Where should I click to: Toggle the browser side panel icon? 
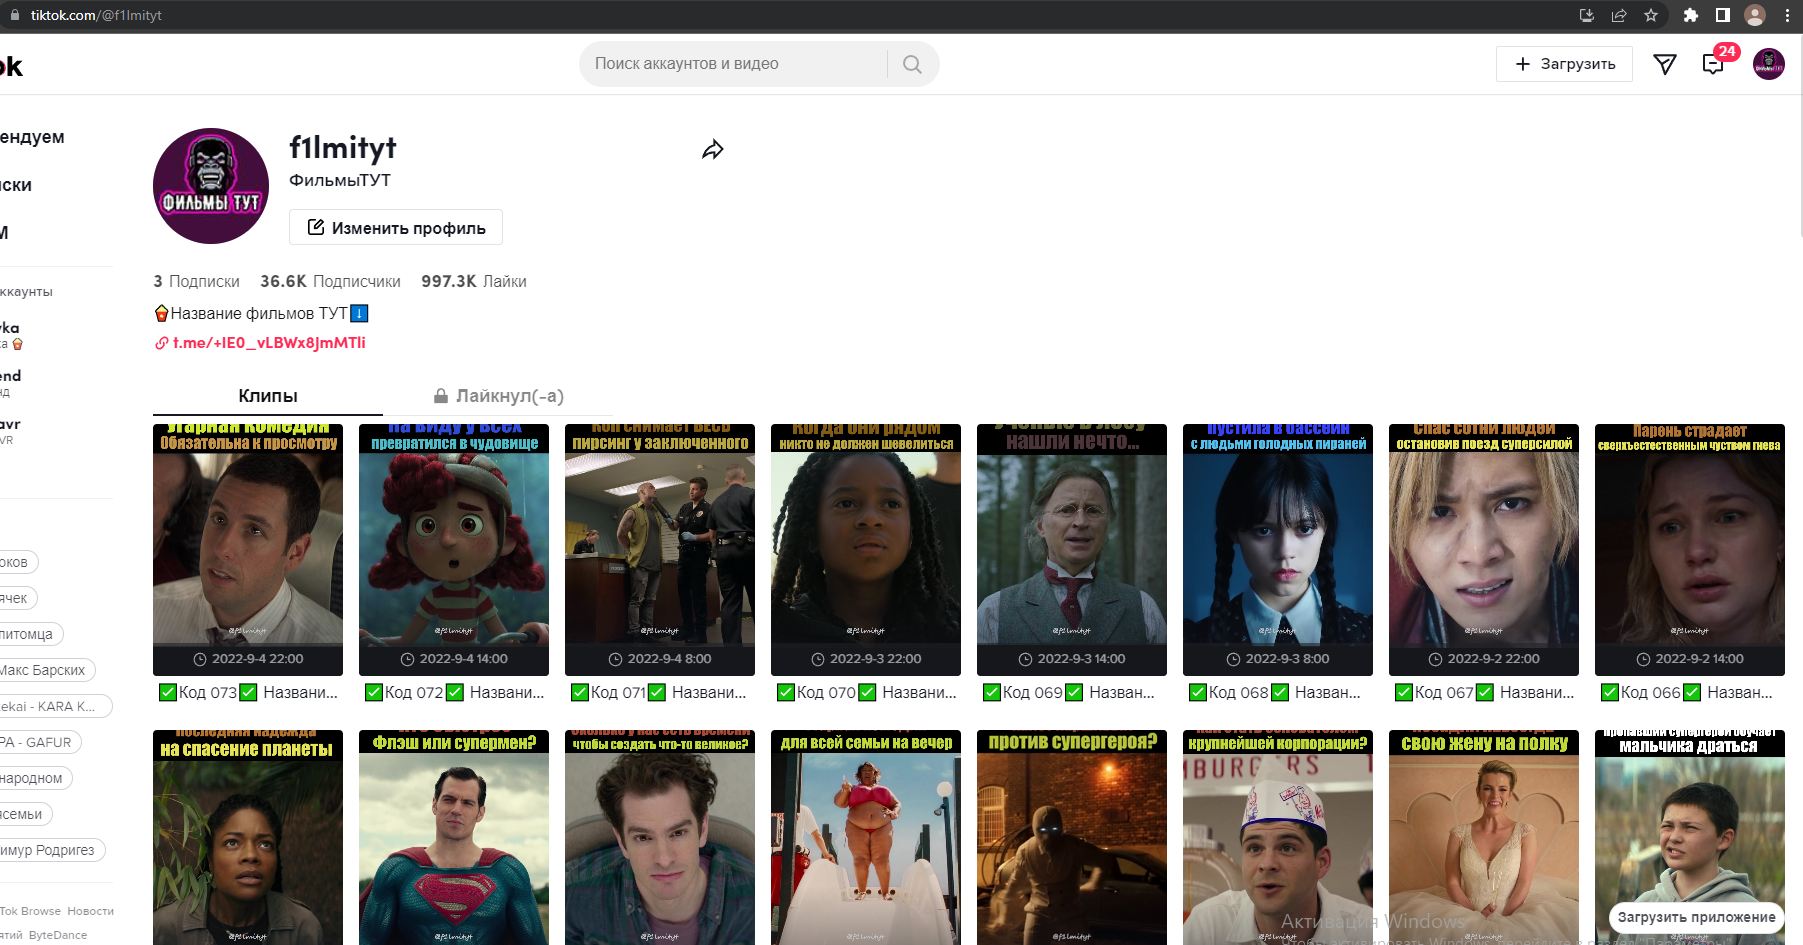click(x=1723, y=15)
